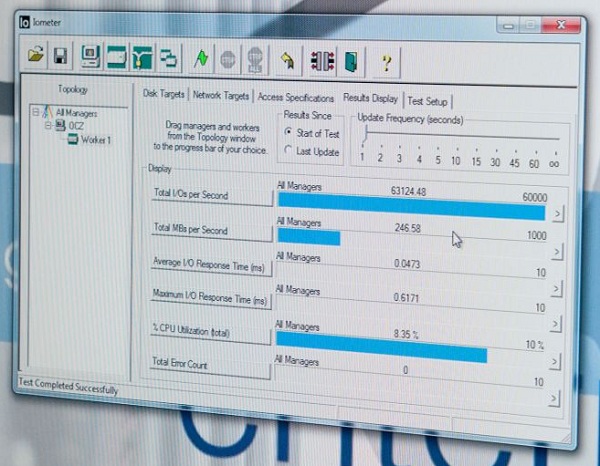Open the Access Specifications tab

click(x=296, y=98)
